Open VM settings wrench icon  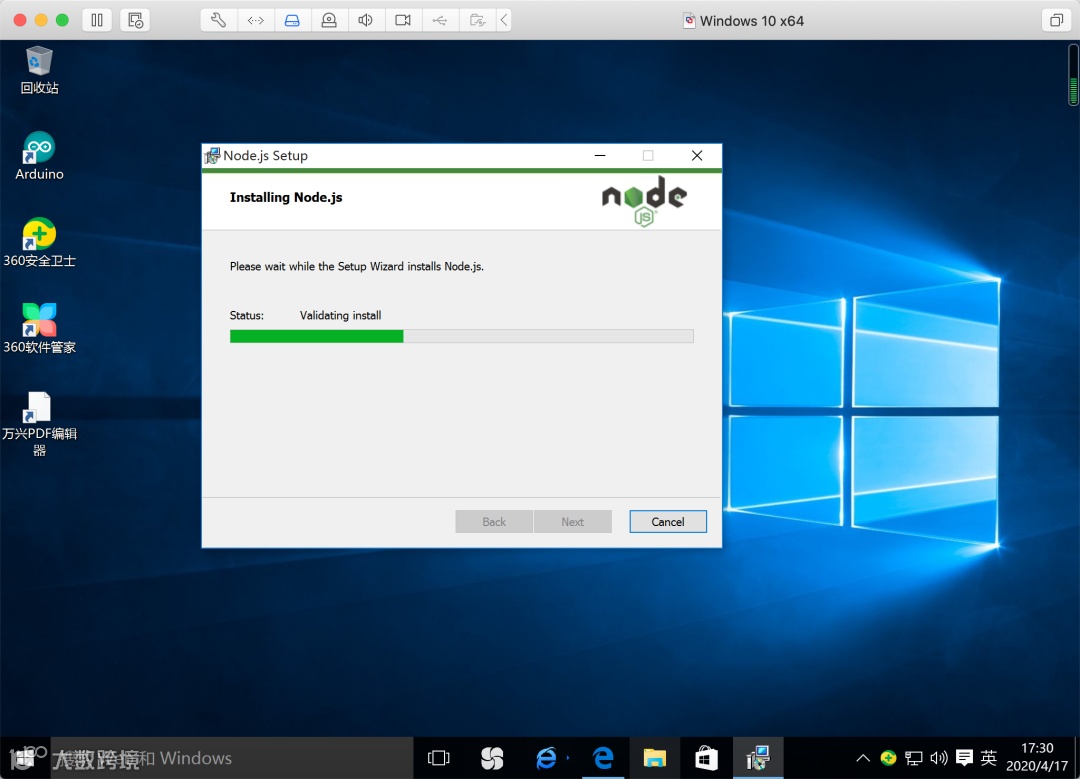pos(218,20)
